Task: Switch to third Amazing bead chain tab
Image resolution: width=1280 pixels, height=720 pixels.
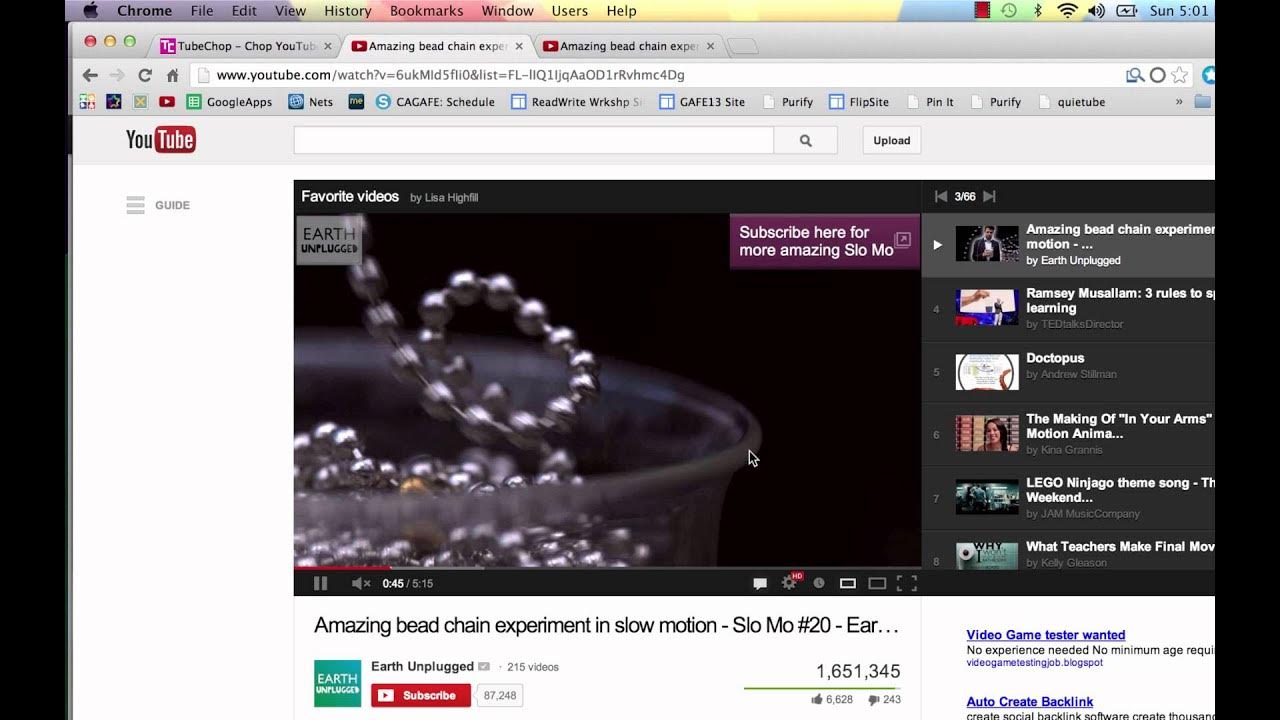Action: (628, 46)
